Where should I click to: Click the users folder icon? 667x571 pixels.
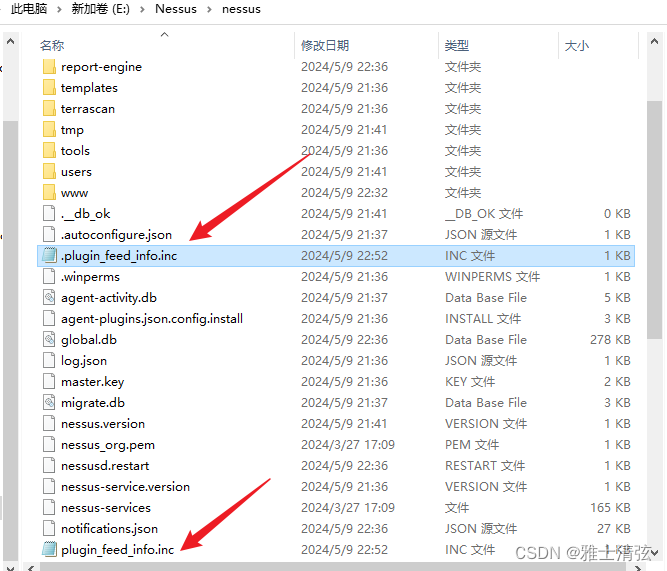49,172
